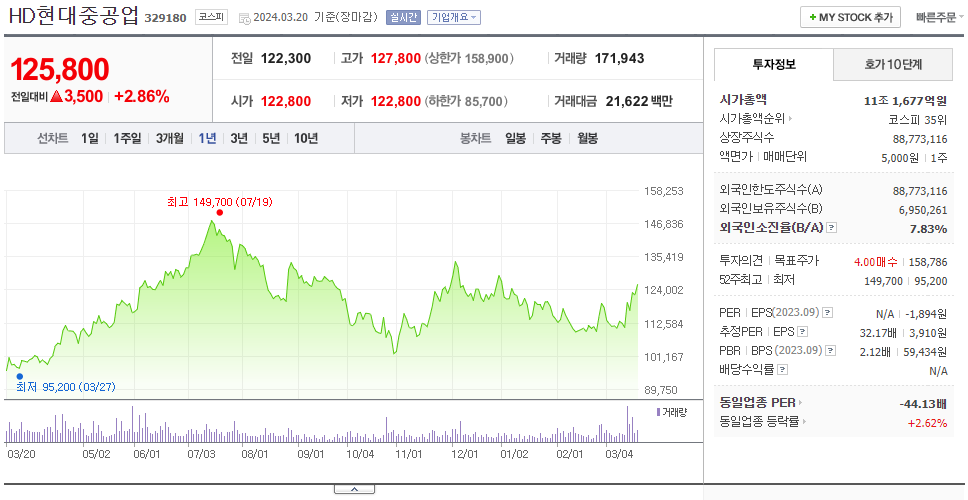
Task: Select the 3개월 line chart period
Action: [x=170, y=138]
